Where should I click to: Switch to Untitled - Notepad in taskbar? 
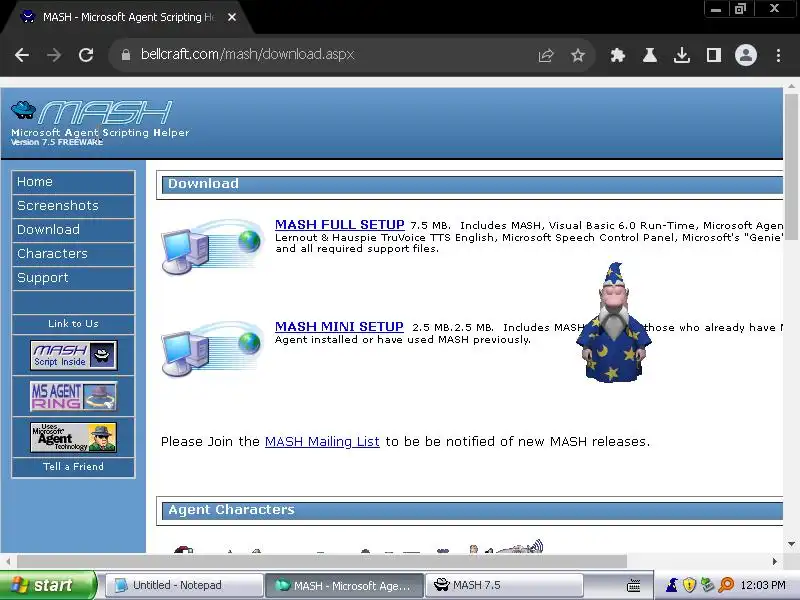click(x=184, y=585)
